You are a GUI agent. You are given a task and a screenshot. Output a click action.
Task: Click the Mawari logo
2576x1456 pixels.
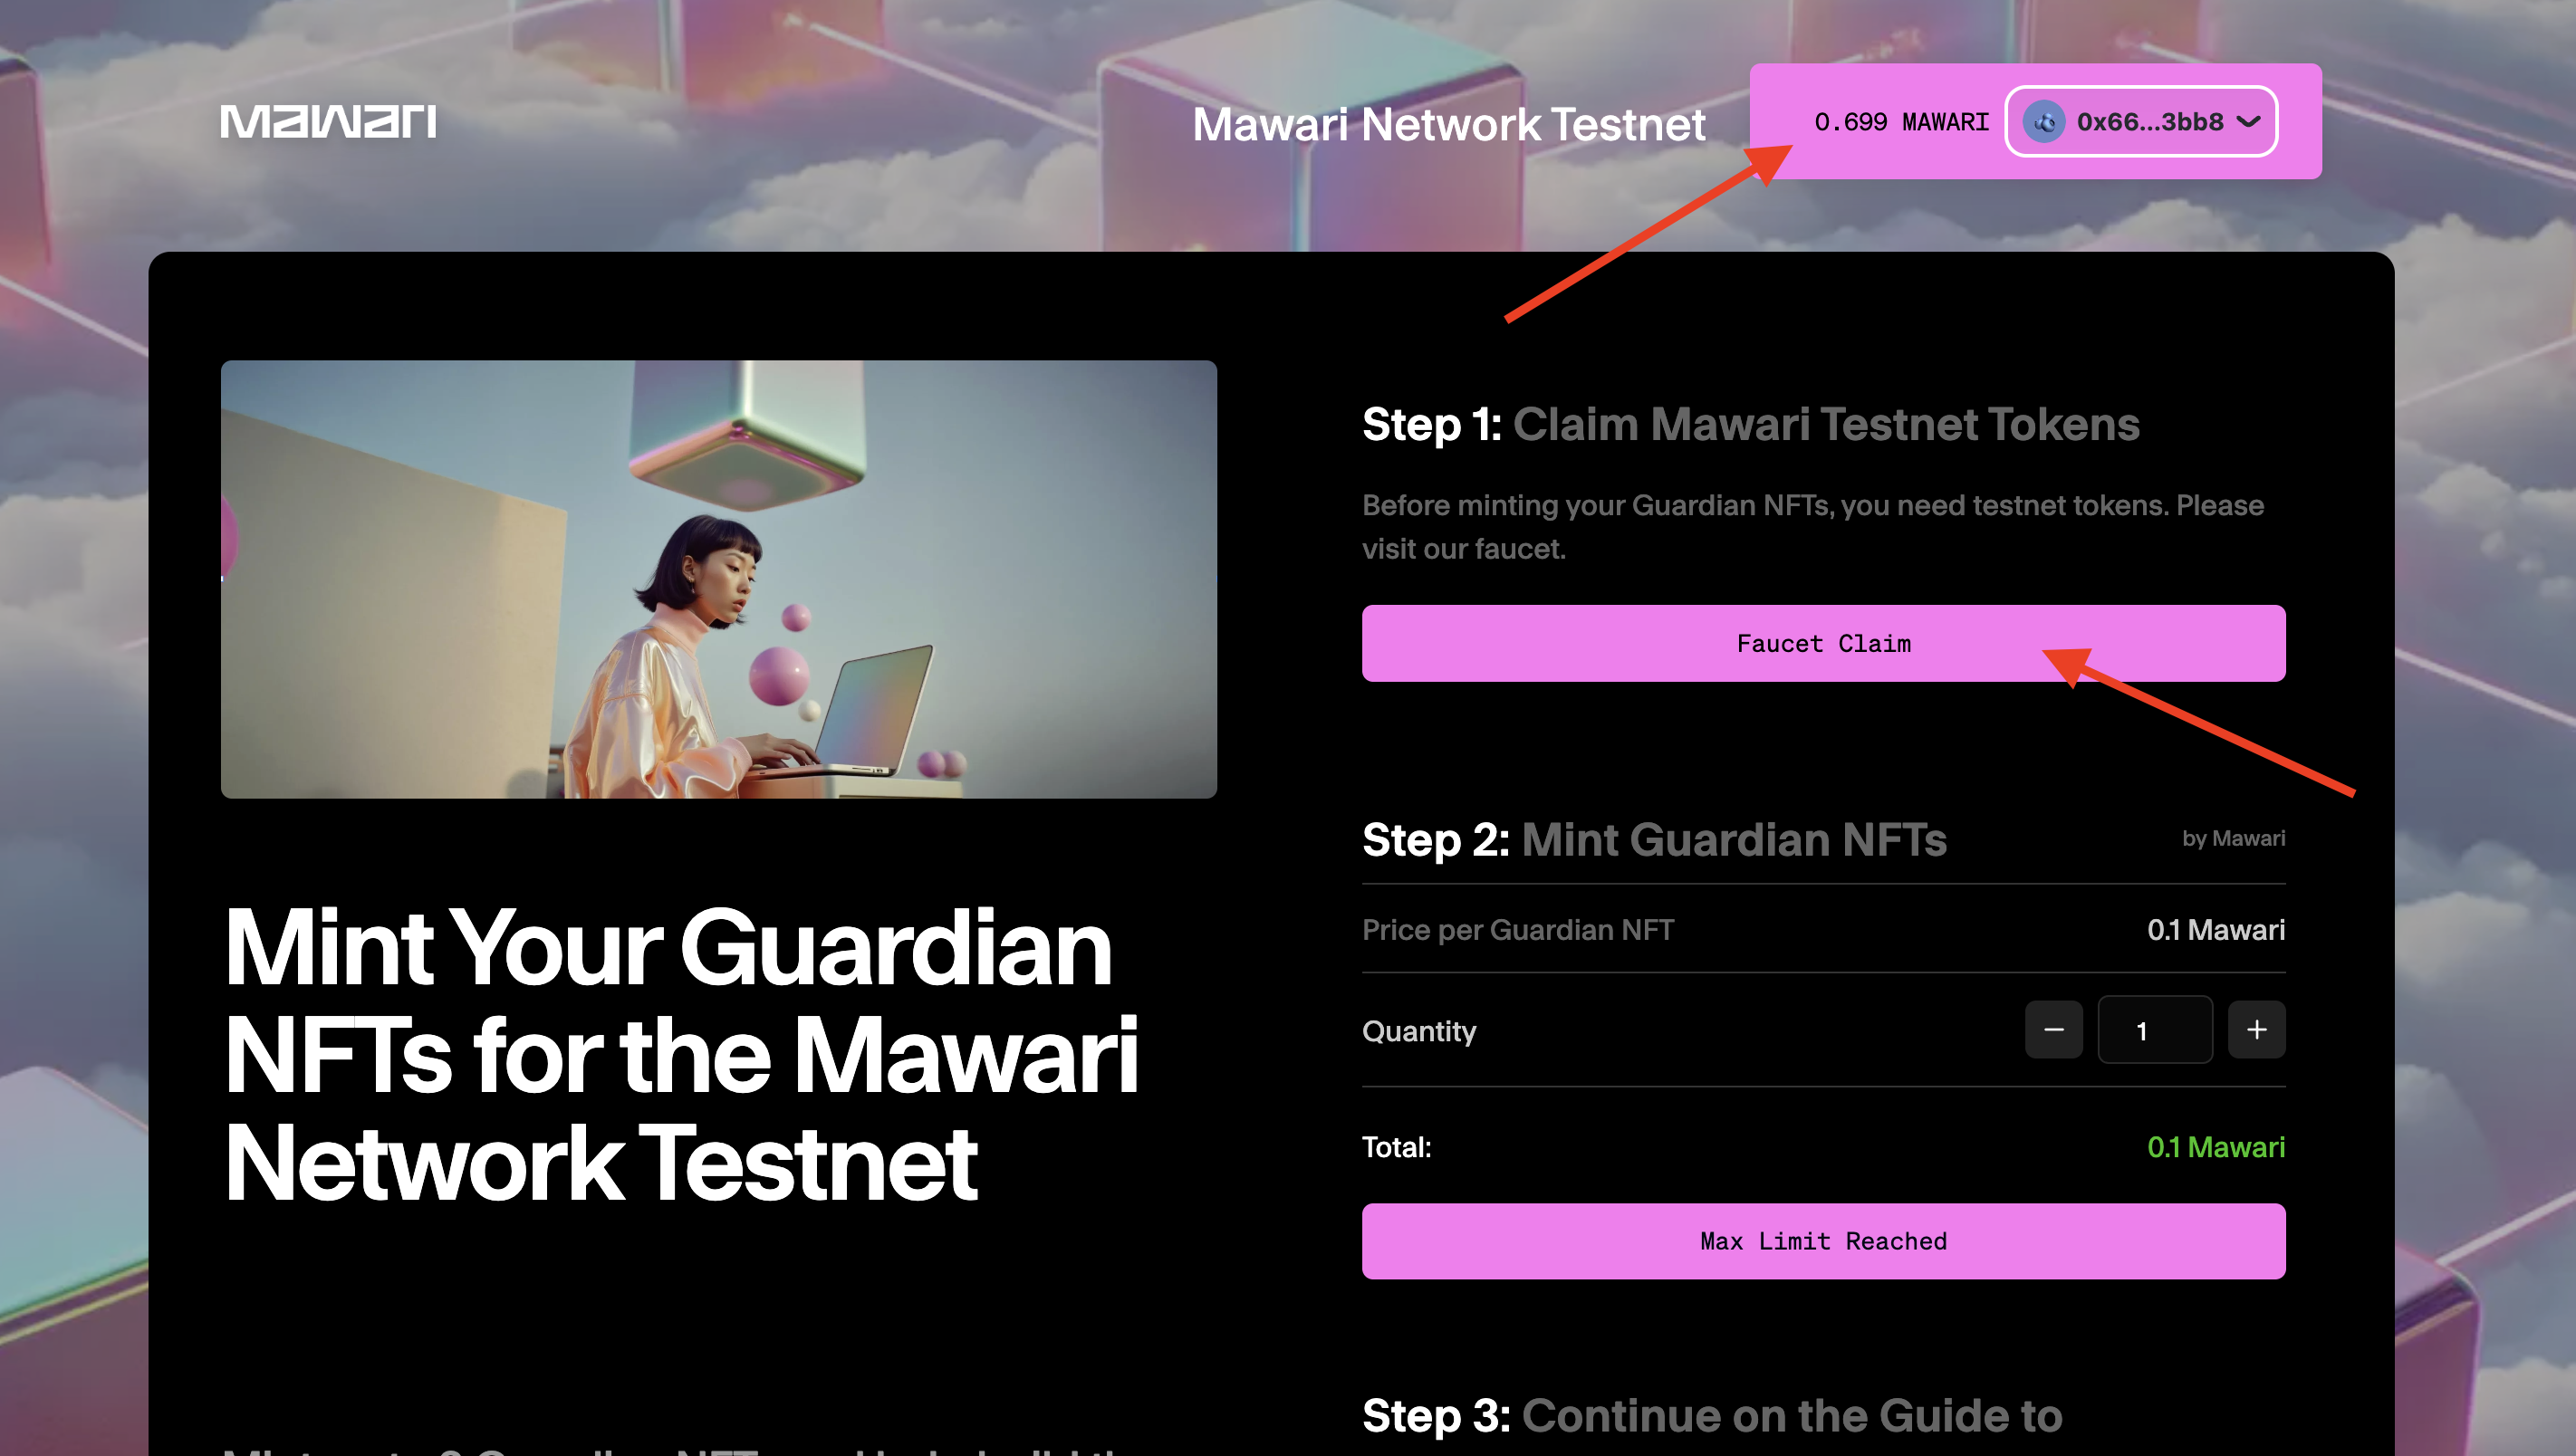pyautogui.click(x=328, y=122)
